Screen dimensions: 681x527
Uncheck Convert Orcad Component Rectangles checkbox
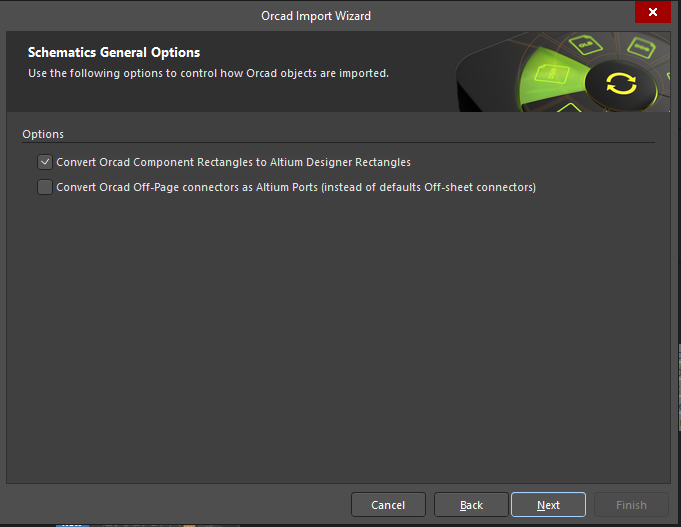[x=45, y=162]
